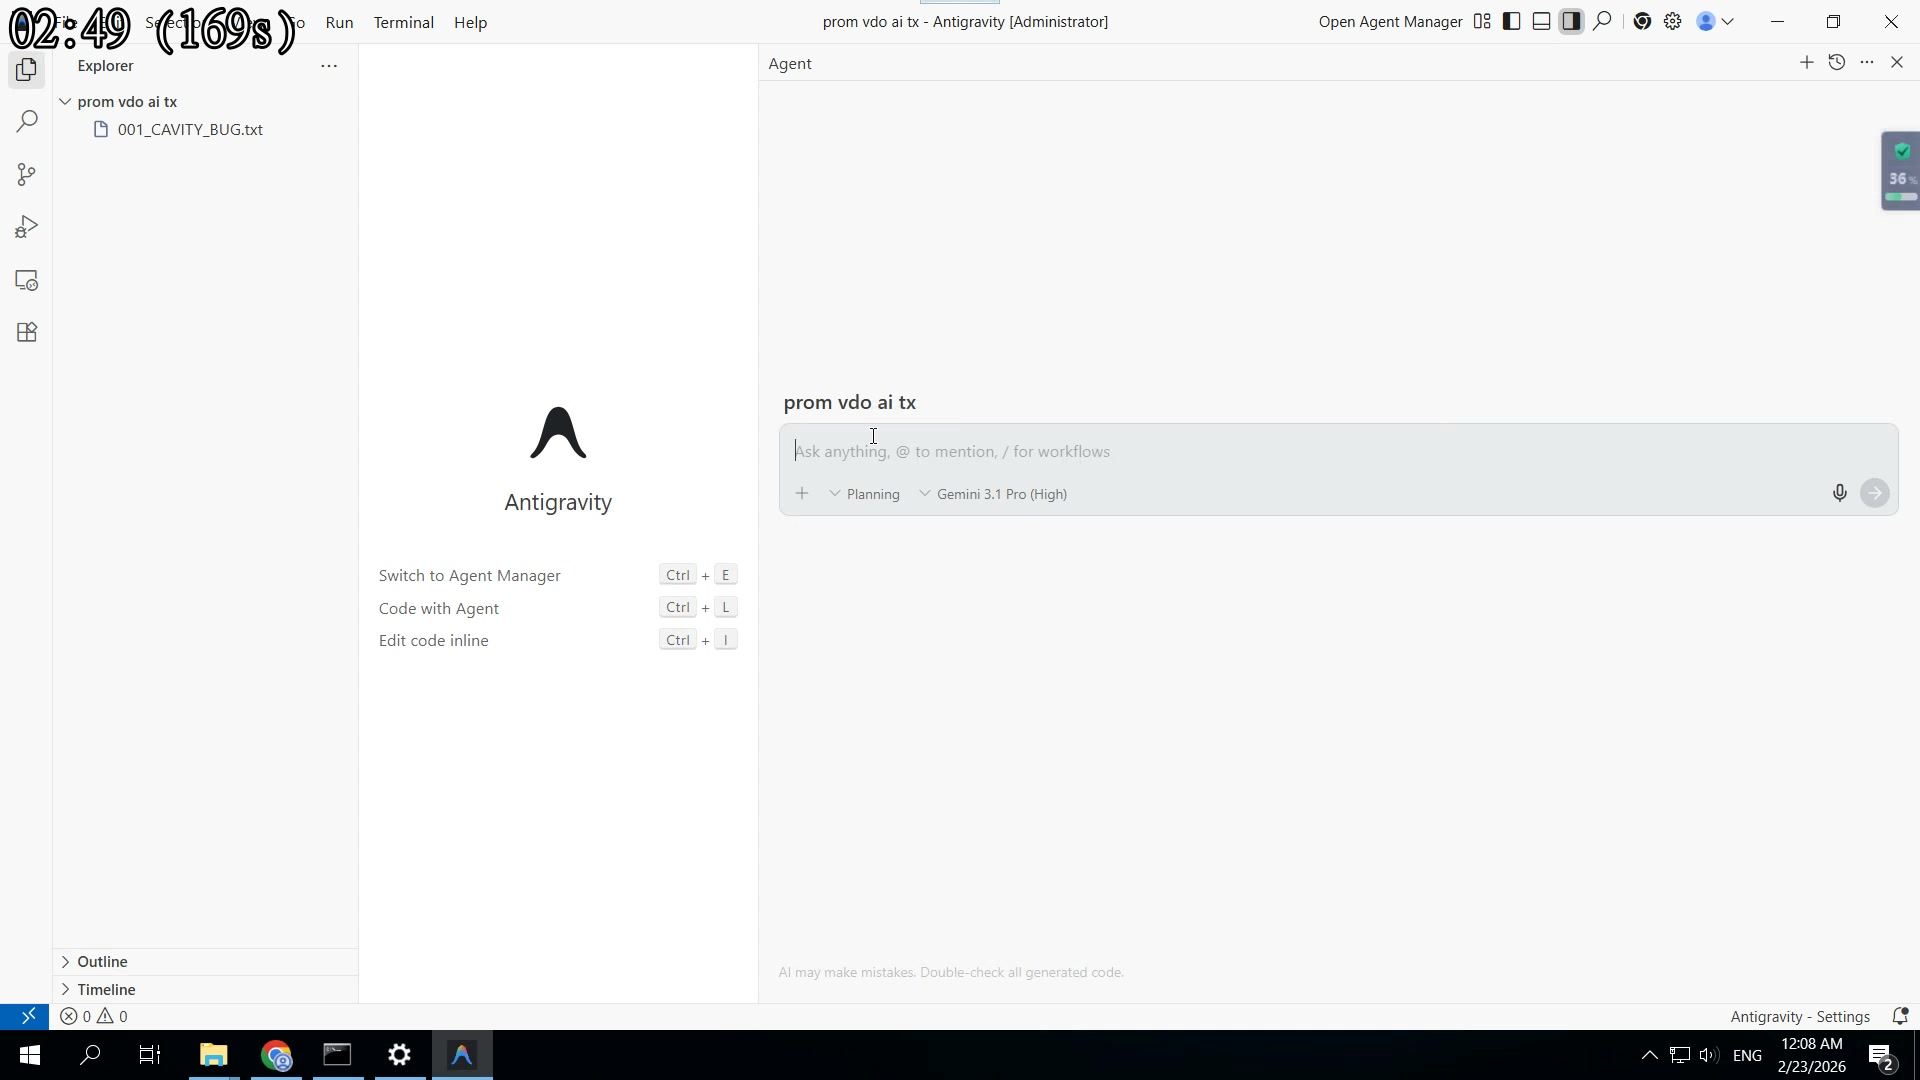Image resolution: width=1920 pixels, height=1080 pixels.
Task: Start a new Agent conversation
Action: [1806, 63]
